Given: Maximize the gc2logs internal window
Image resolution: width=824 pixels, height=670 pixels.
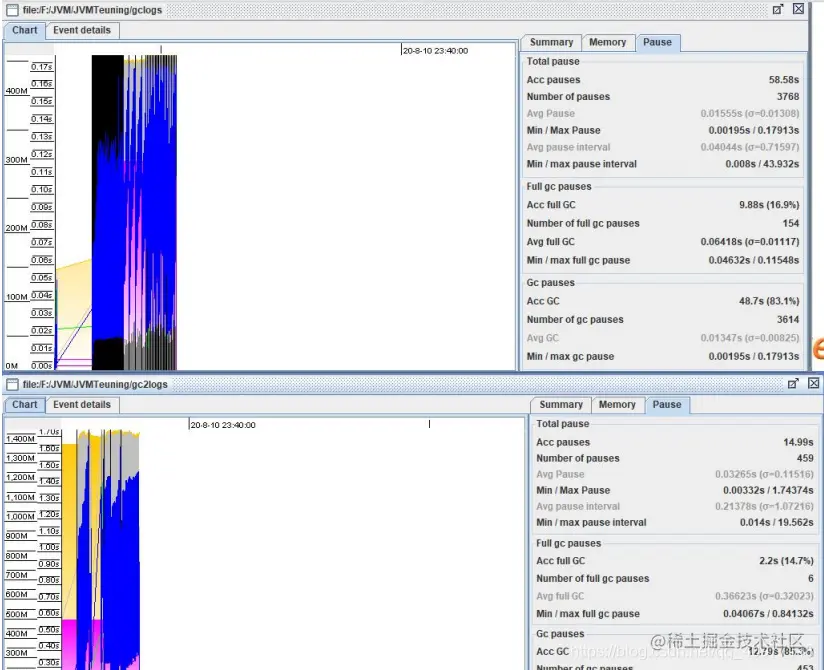Looking at the screenshot, I should point(793,384).
